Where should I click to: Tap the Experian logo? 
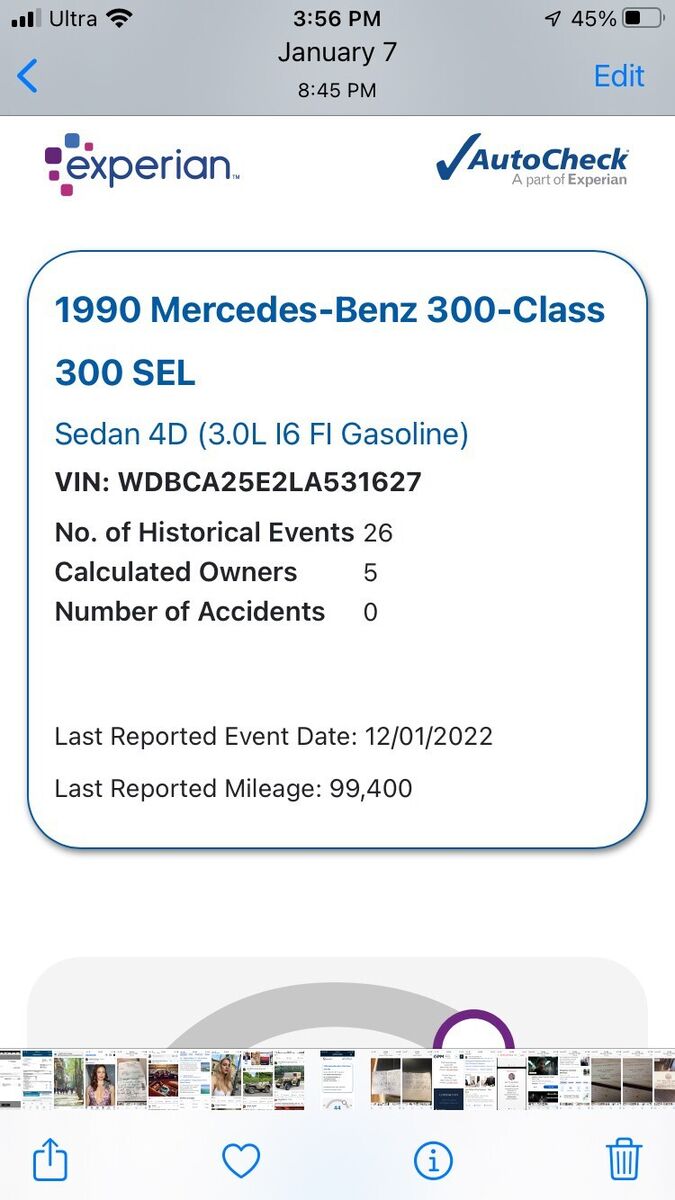[141, 164]
